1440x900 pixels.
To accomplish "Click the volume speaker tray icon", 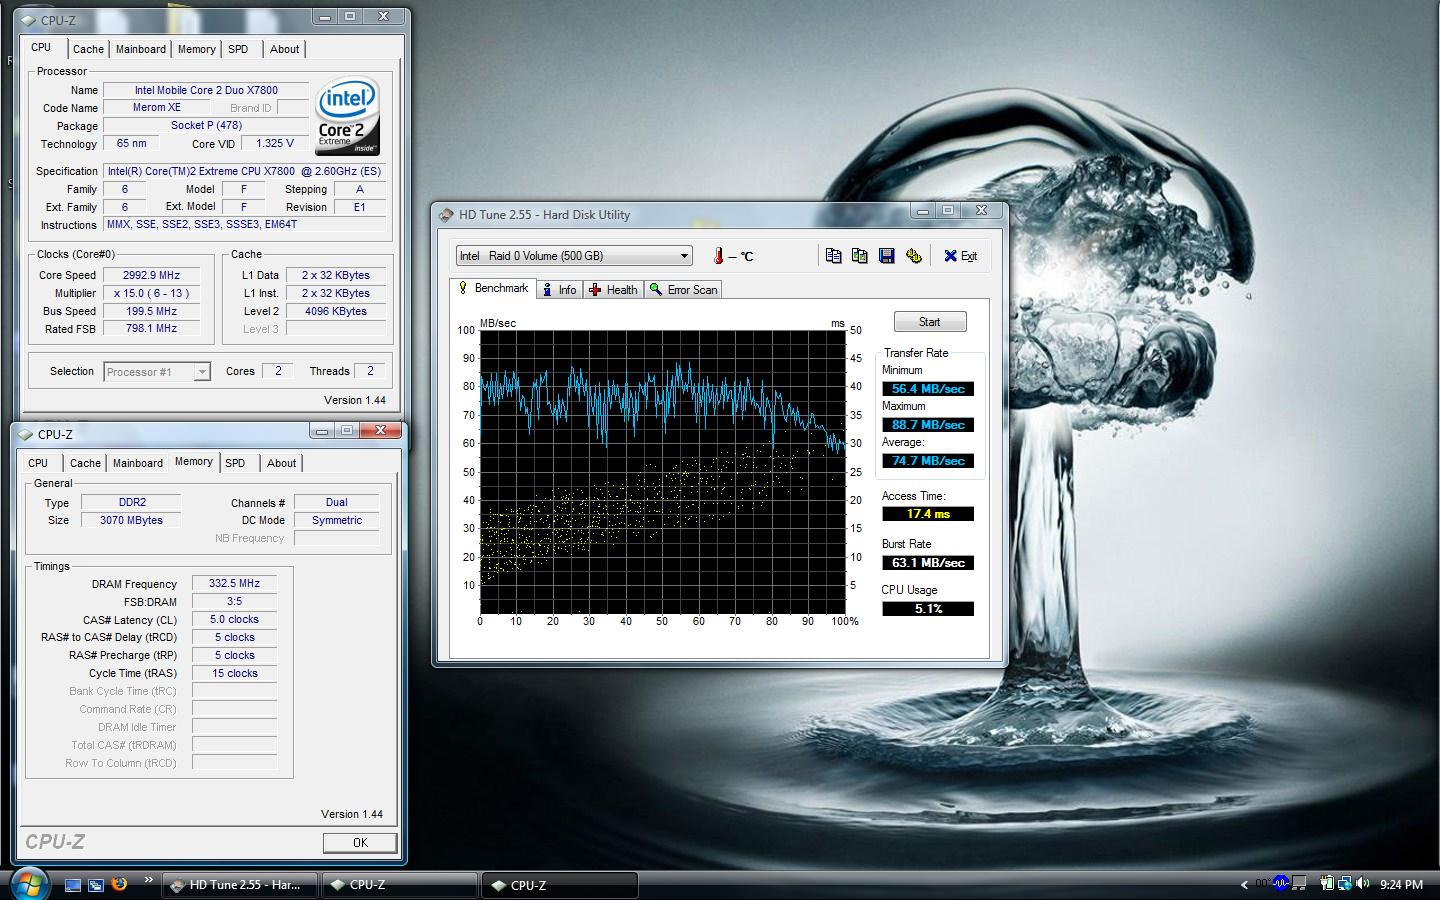I will tap(1363, 884).
